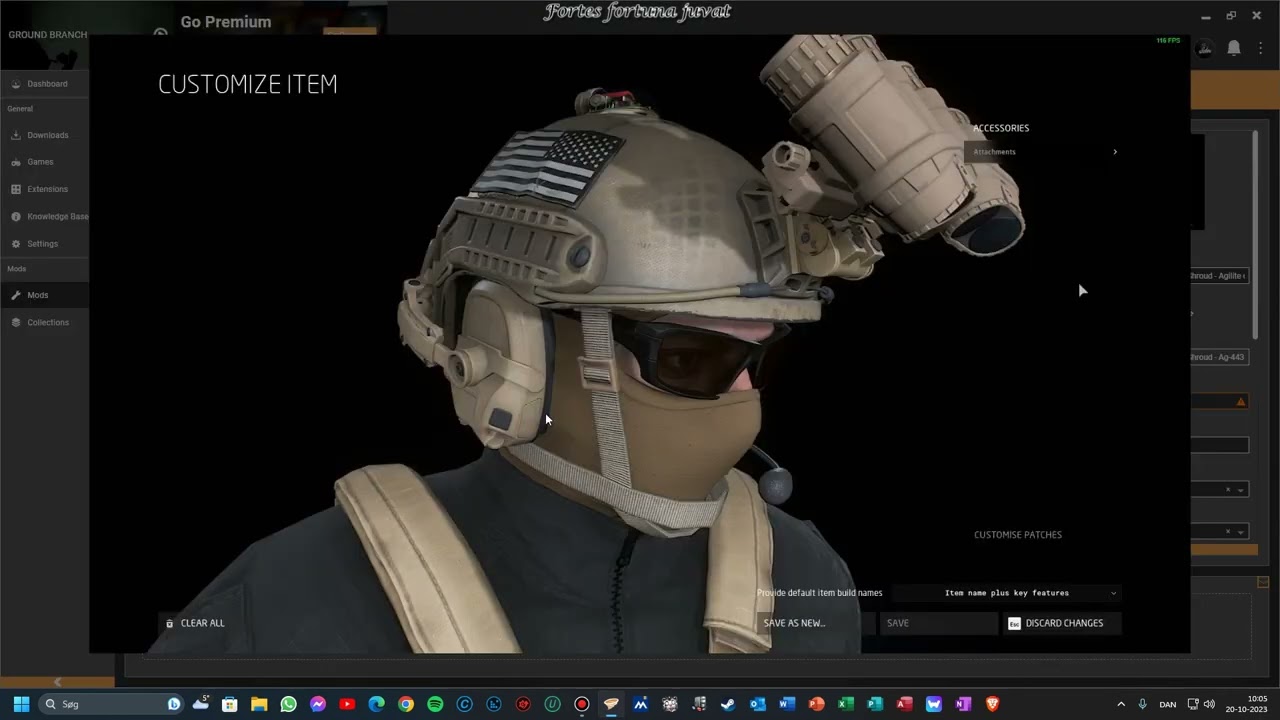Click the taskbar search box
Image resolution: width=1280 pixels, height=720 pixels.
112,704
